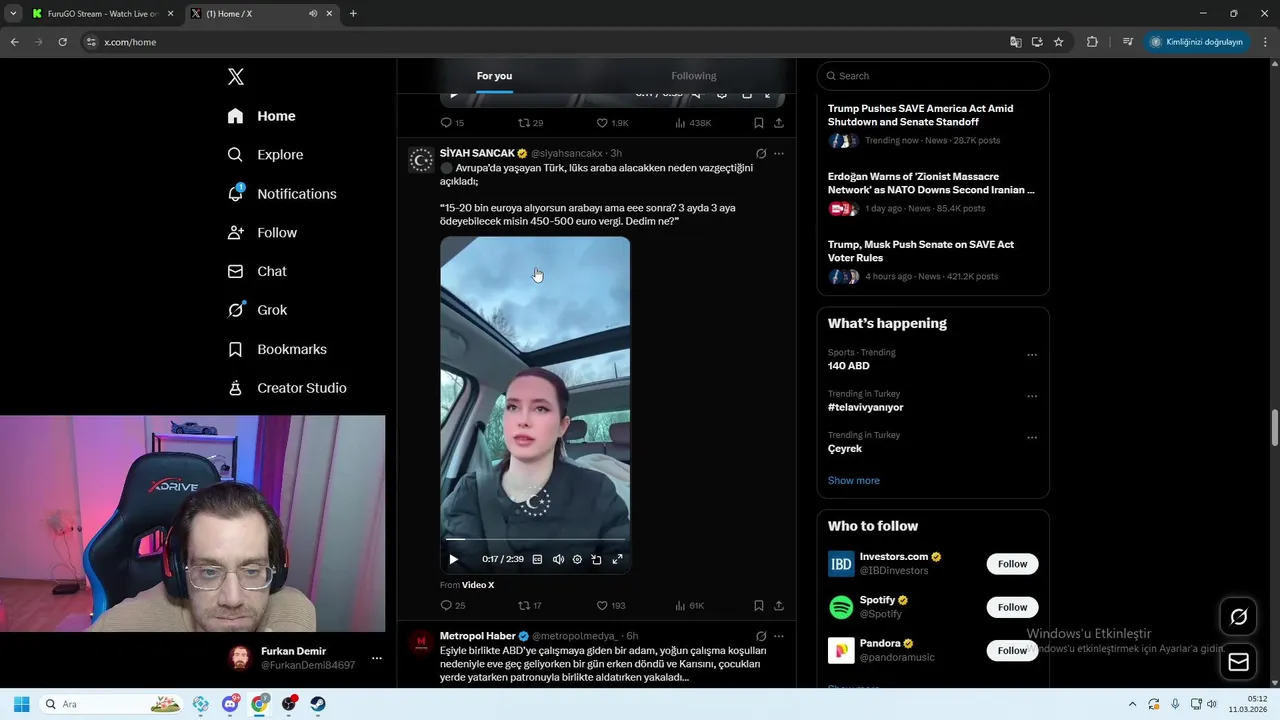Repost the top post with 29 reposts
Image resolution: width=1280 pixels, height=720 pixels.
point(530,123)
